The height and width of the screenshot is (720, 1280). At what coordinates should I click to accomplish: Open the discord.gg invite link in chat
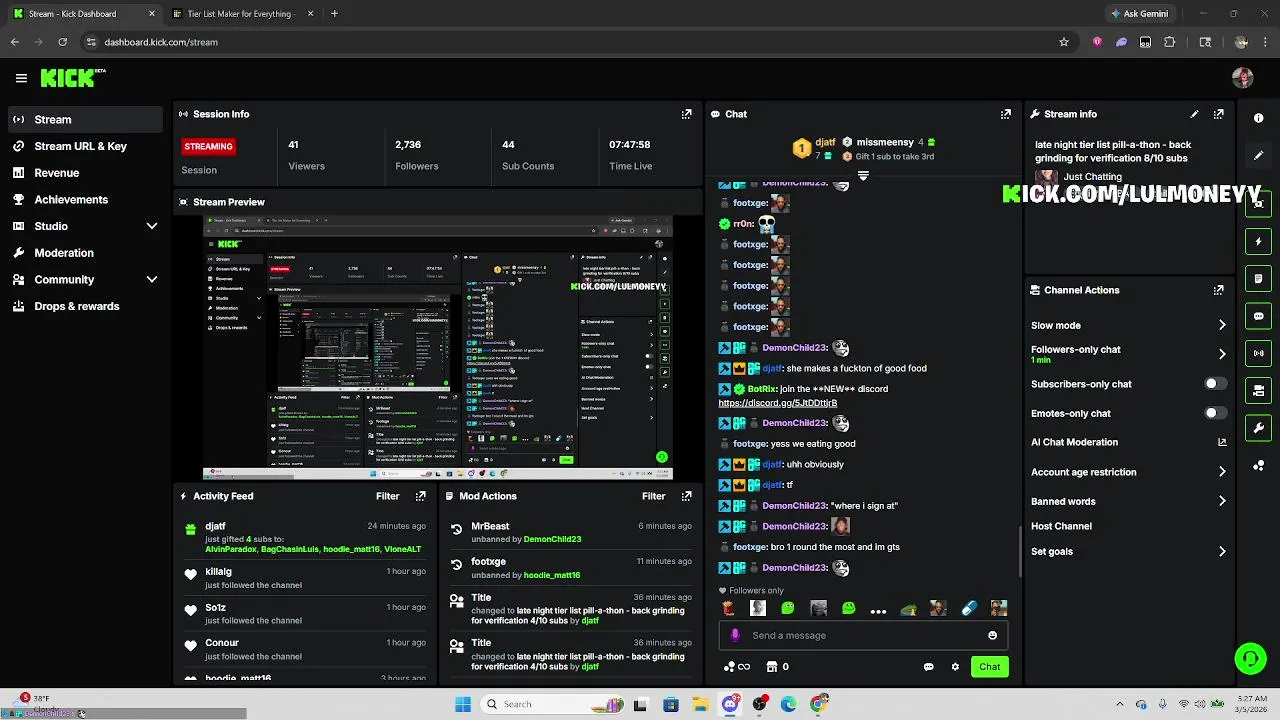(777, 403)
